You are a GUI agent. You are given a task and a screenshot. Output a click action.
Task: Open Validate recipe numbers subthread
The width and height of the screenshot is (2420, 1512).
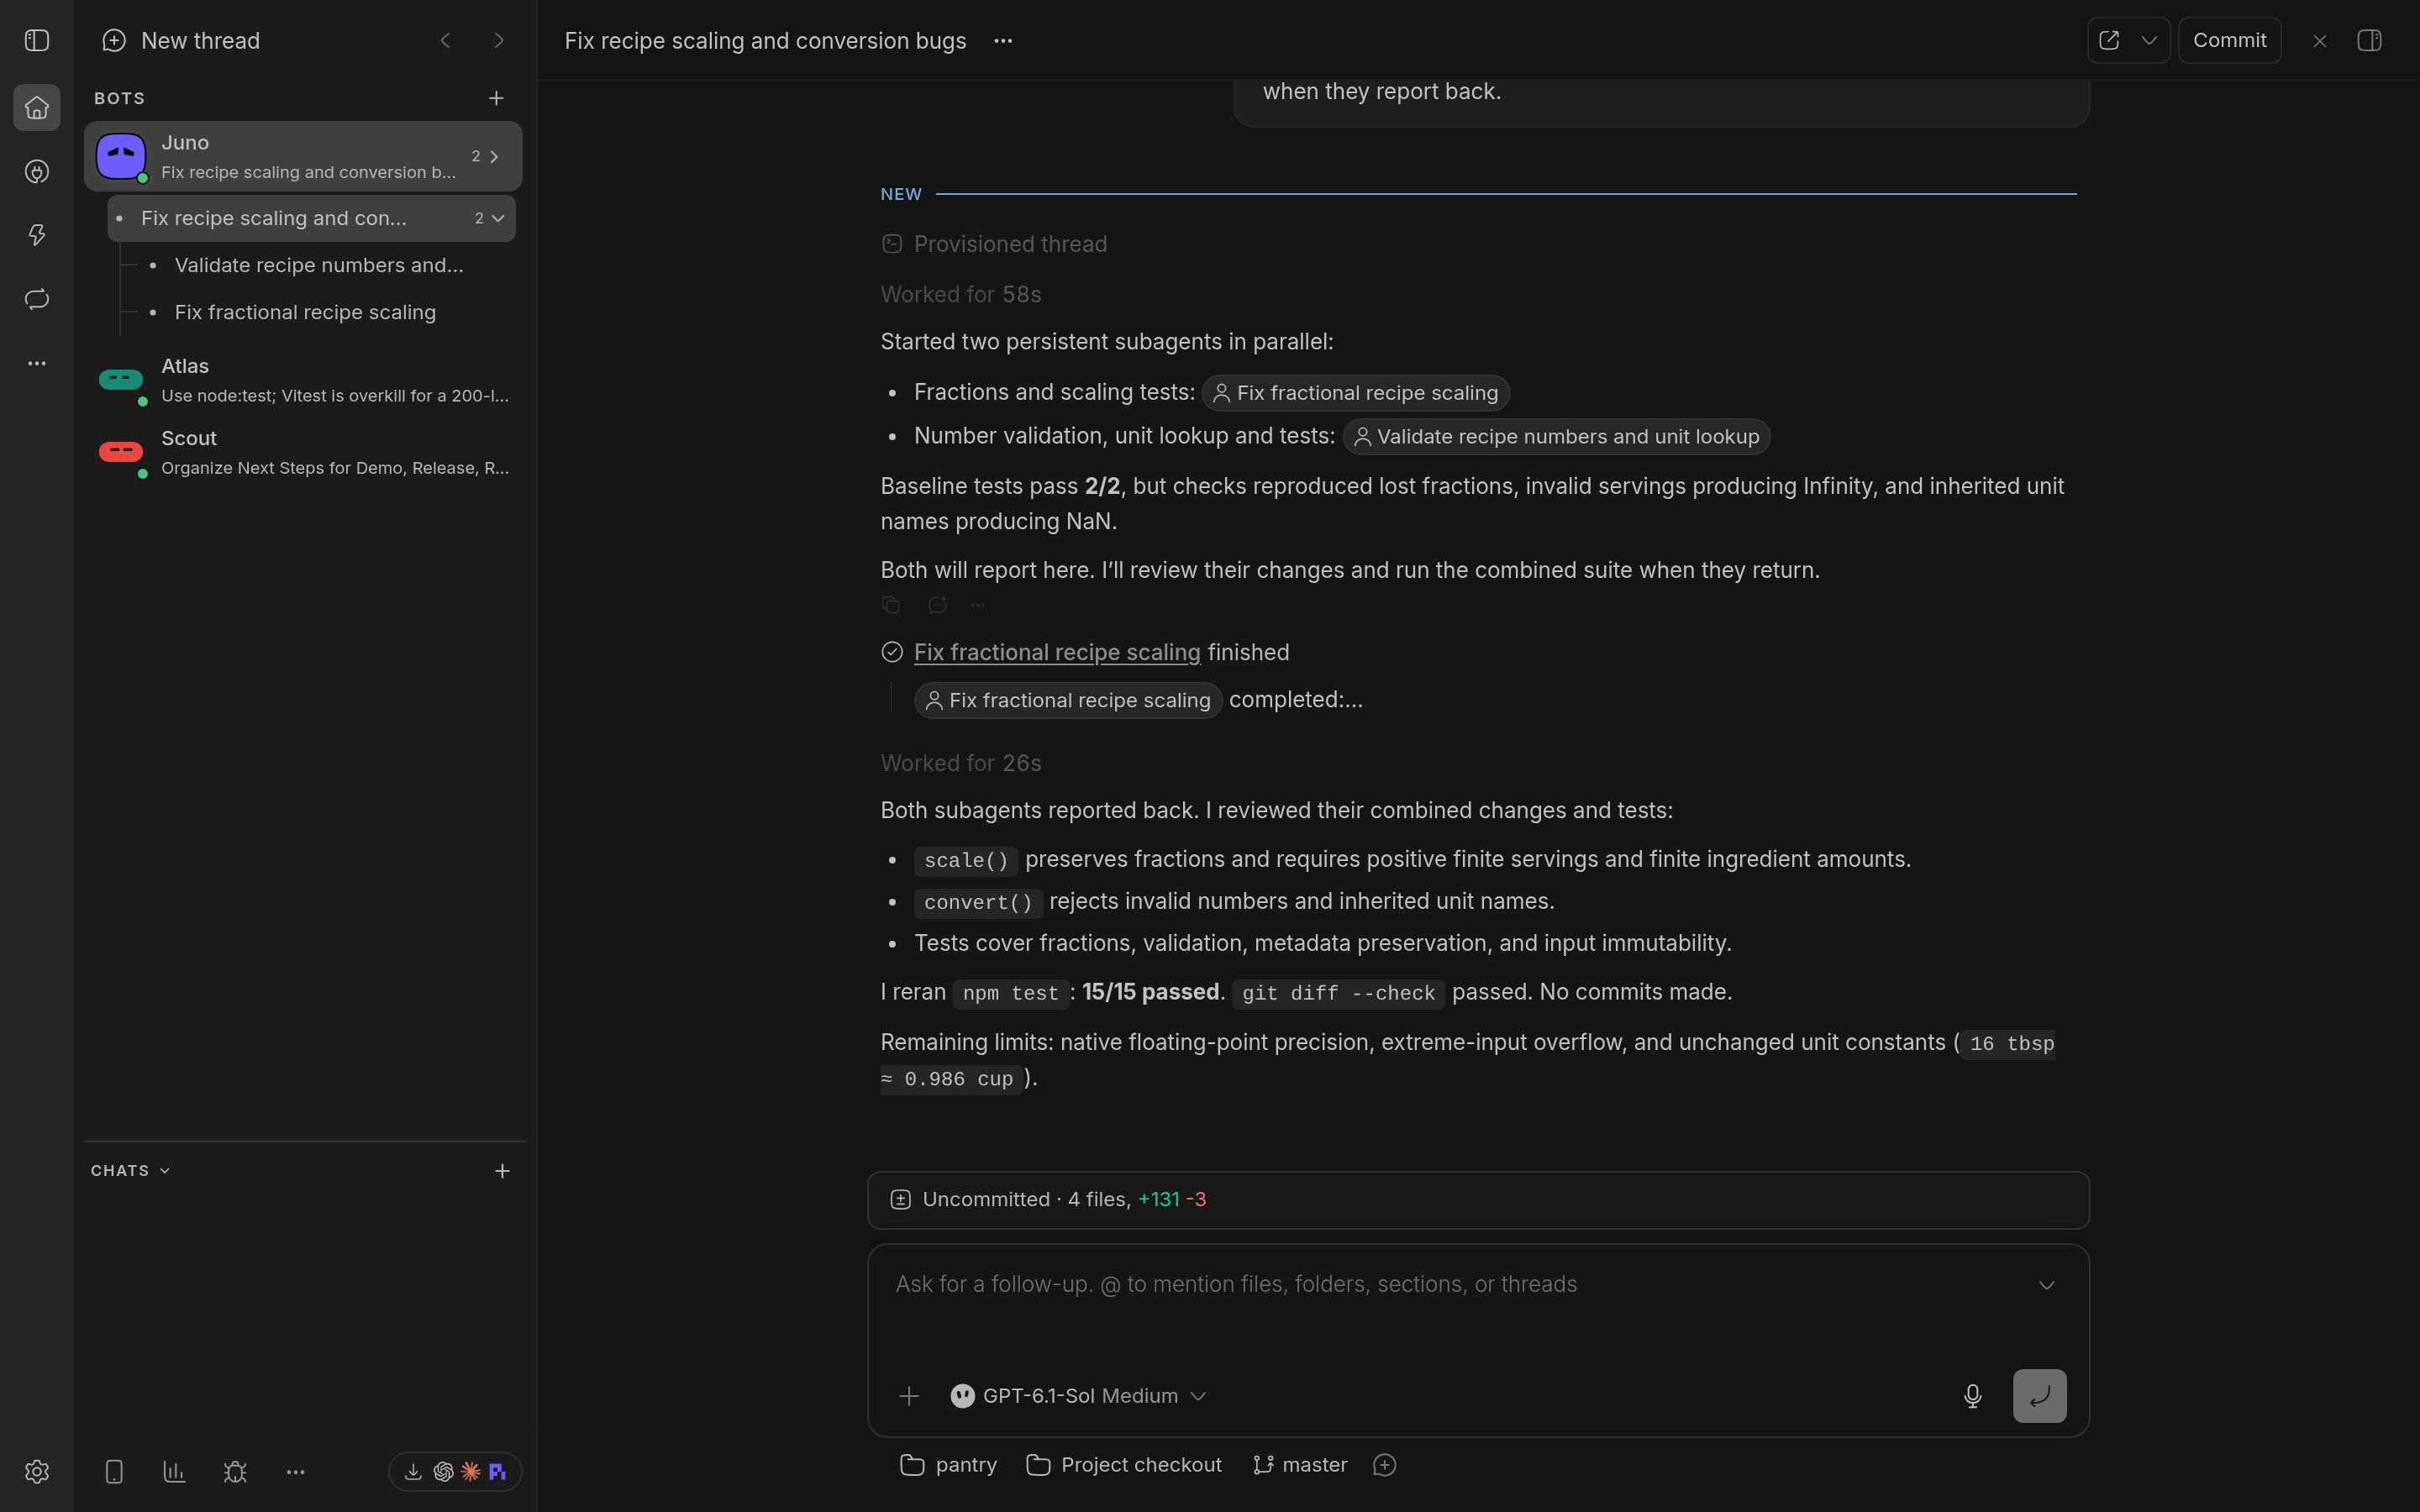point(318,265)
